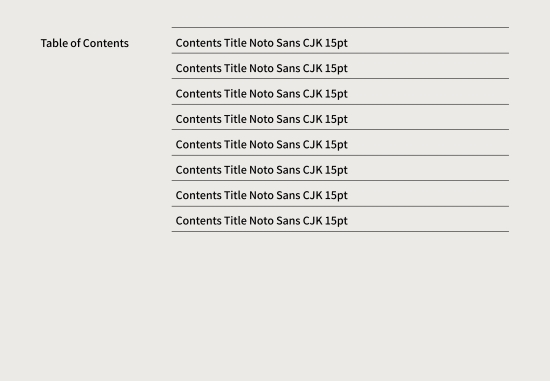This screenshot has width=550, height=381.
Task: Open the first Contents Title entry
Action: 340,40
